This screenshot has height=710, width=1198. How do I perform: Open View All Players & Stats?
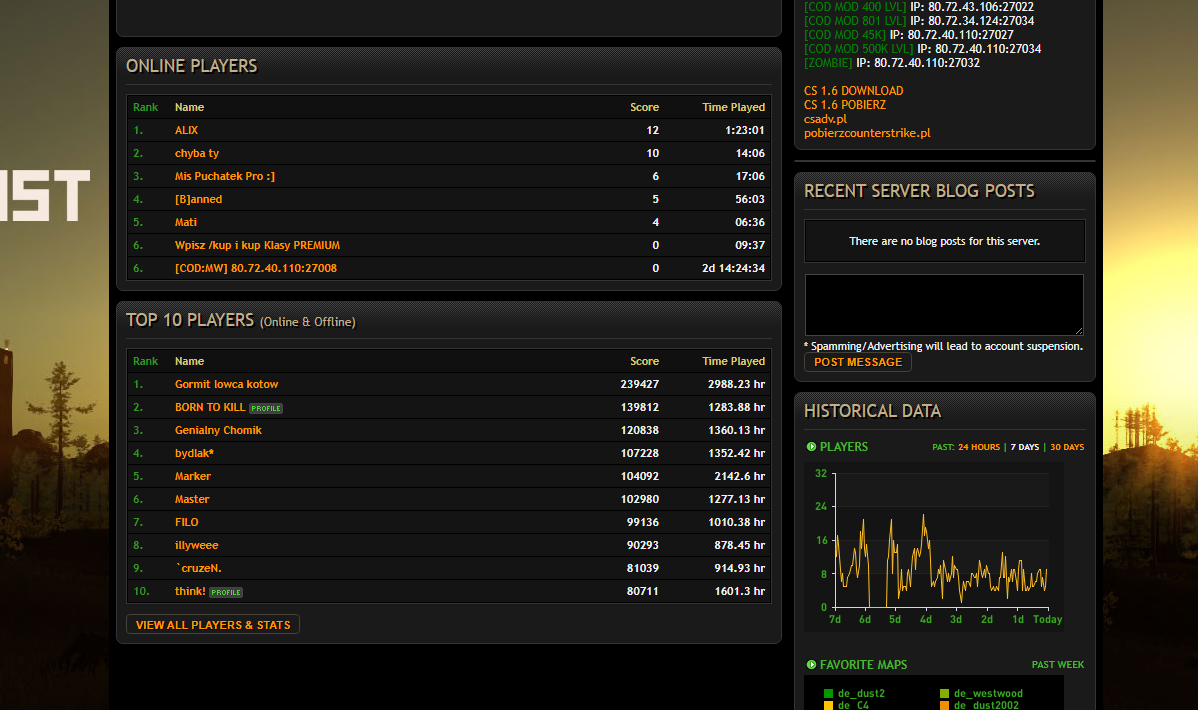point(213,625)
